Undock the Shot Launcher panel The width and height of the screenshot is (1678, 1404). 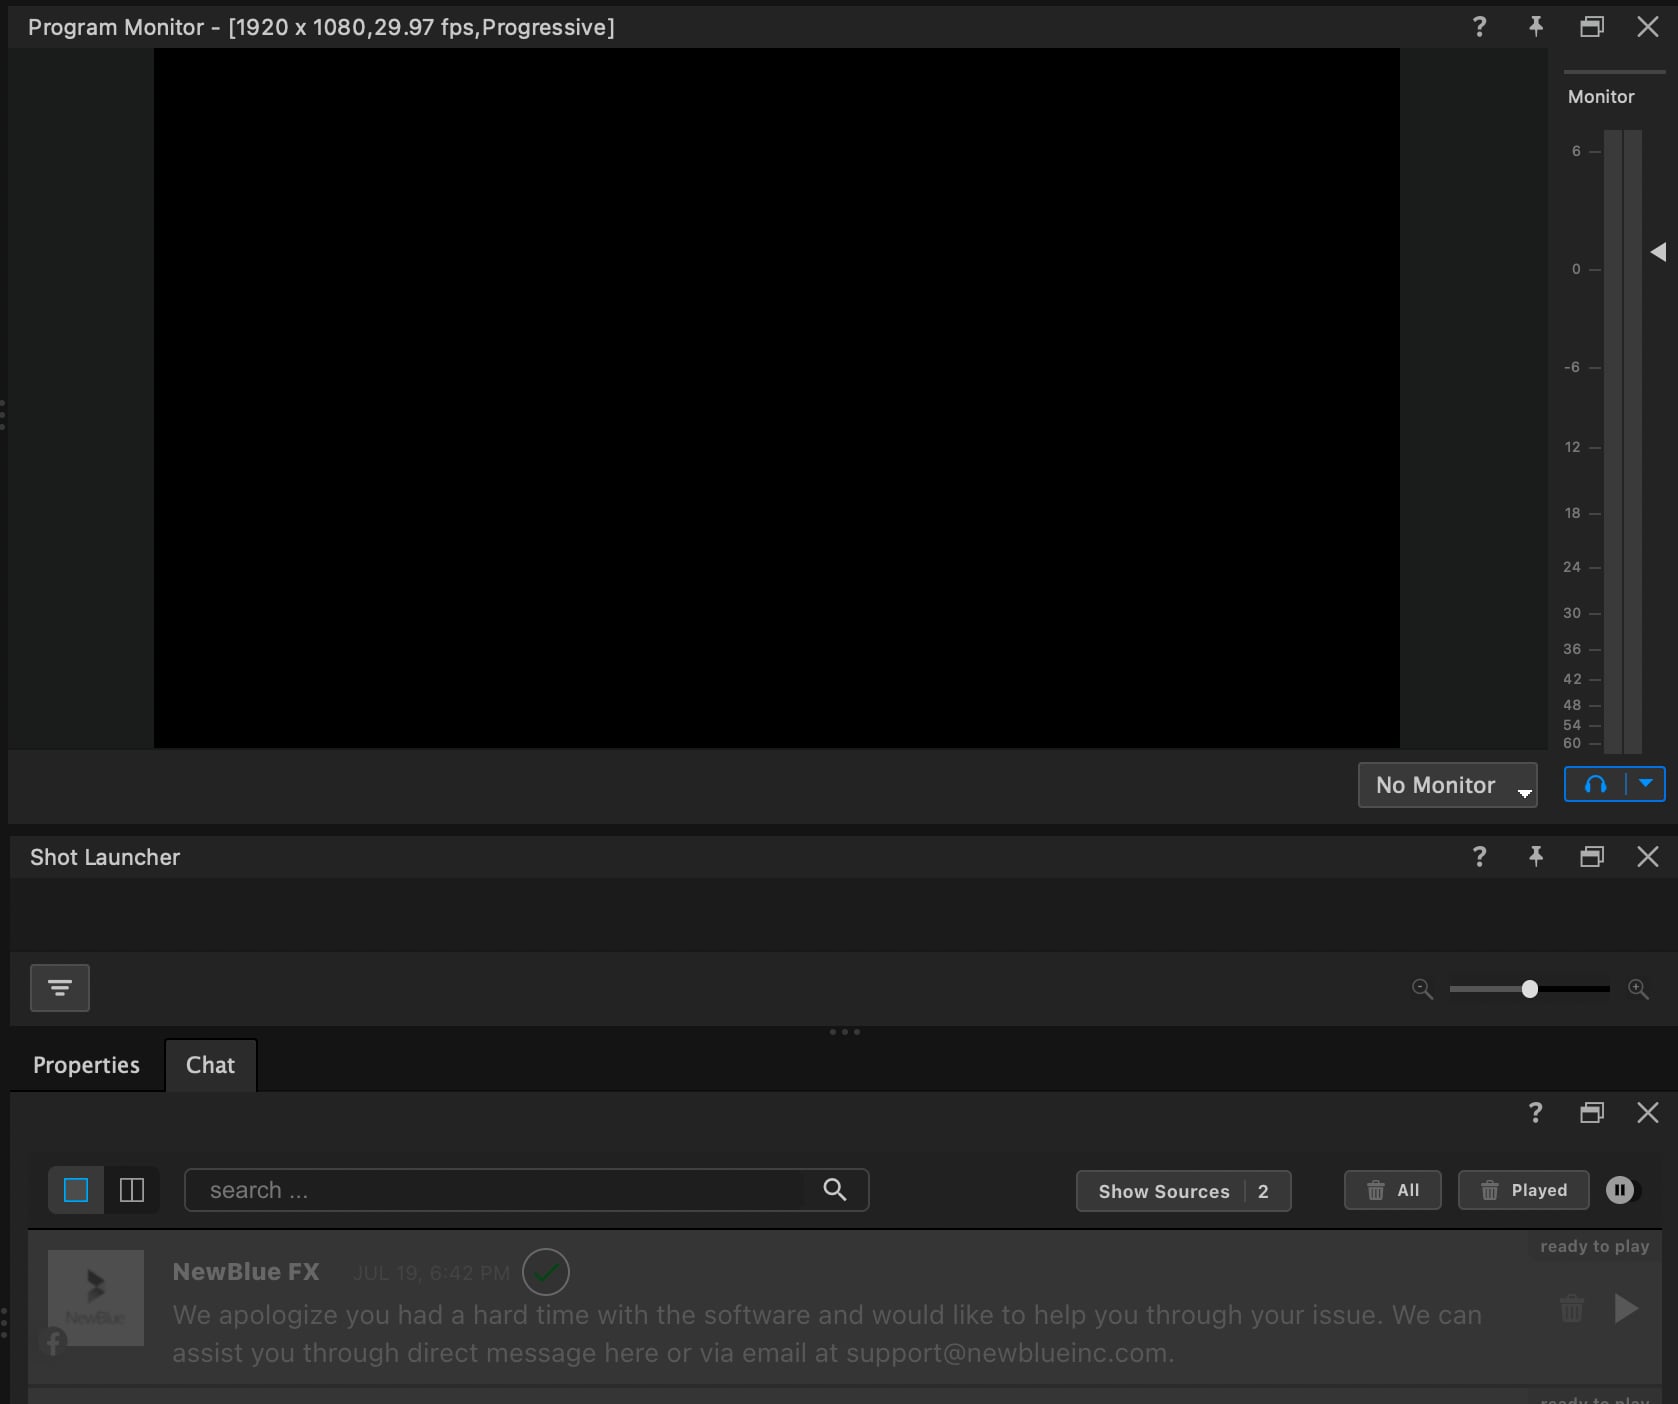tap(1592, 857)
